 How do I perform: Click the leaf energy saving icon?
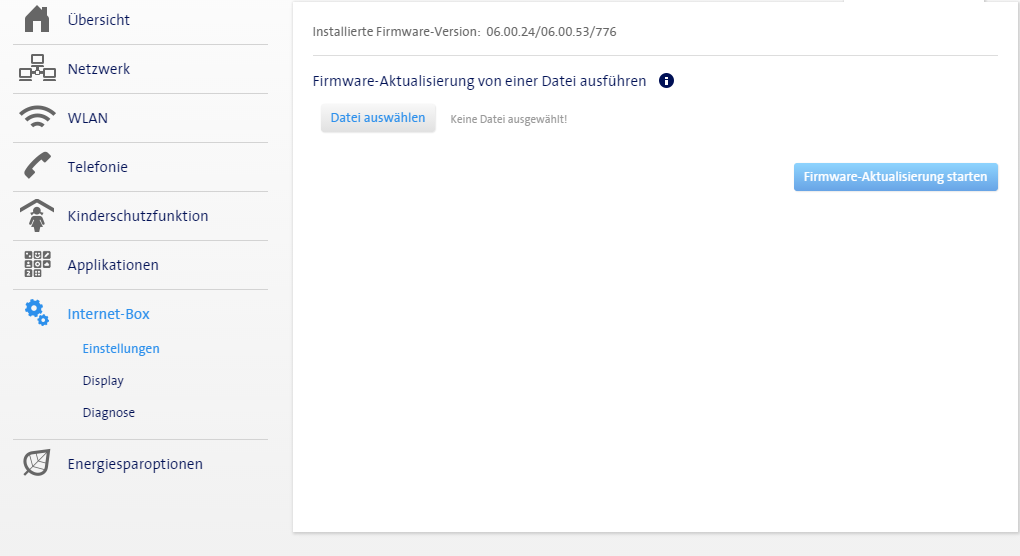point(37,463)
